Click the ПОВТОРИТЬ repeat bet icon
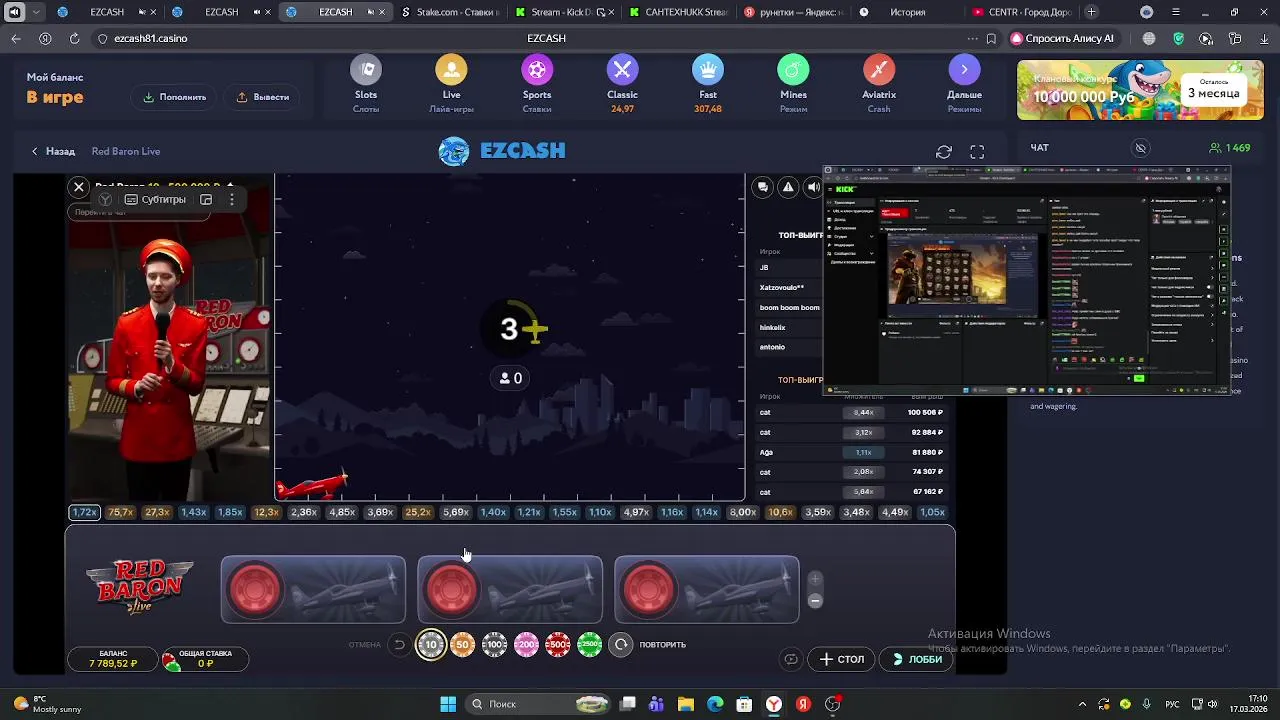This screenshot has height=720, width=1280. click(621, 645)
